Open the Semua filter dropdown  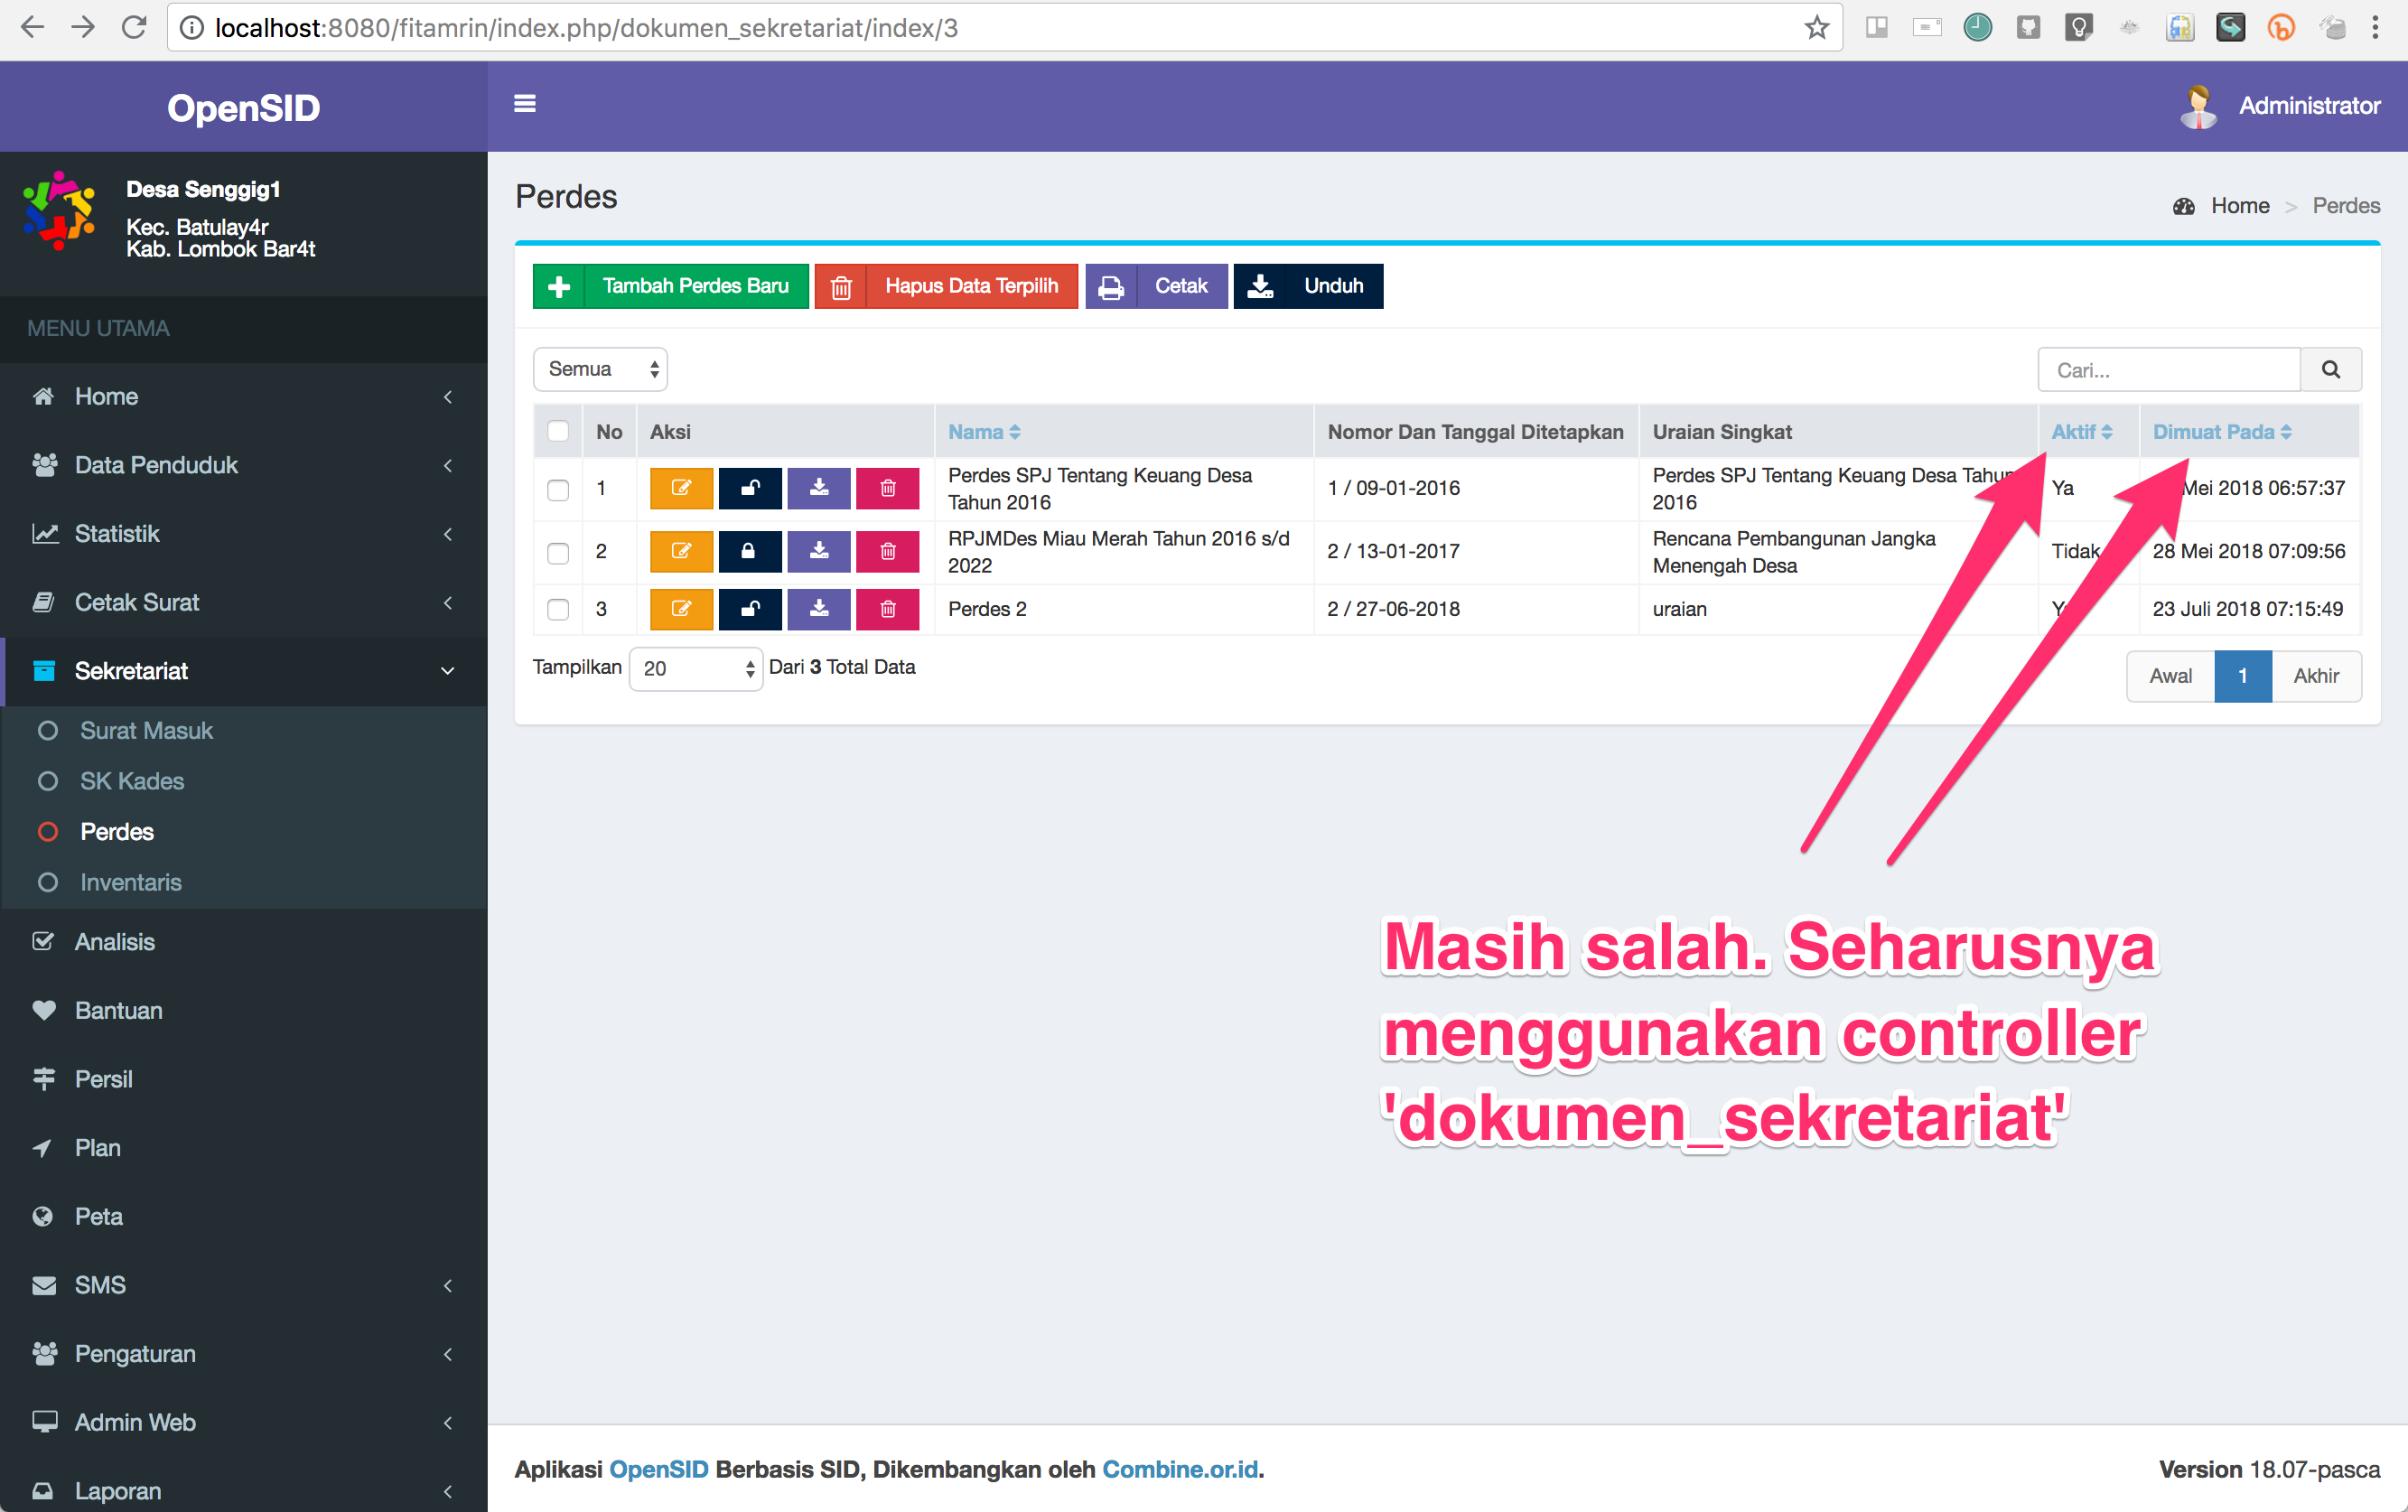[x=599, y=368]
